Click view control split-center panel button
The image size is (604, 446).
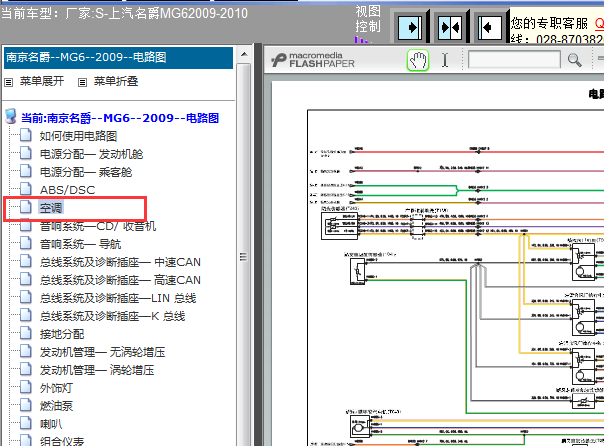click(x=450, y=27)
